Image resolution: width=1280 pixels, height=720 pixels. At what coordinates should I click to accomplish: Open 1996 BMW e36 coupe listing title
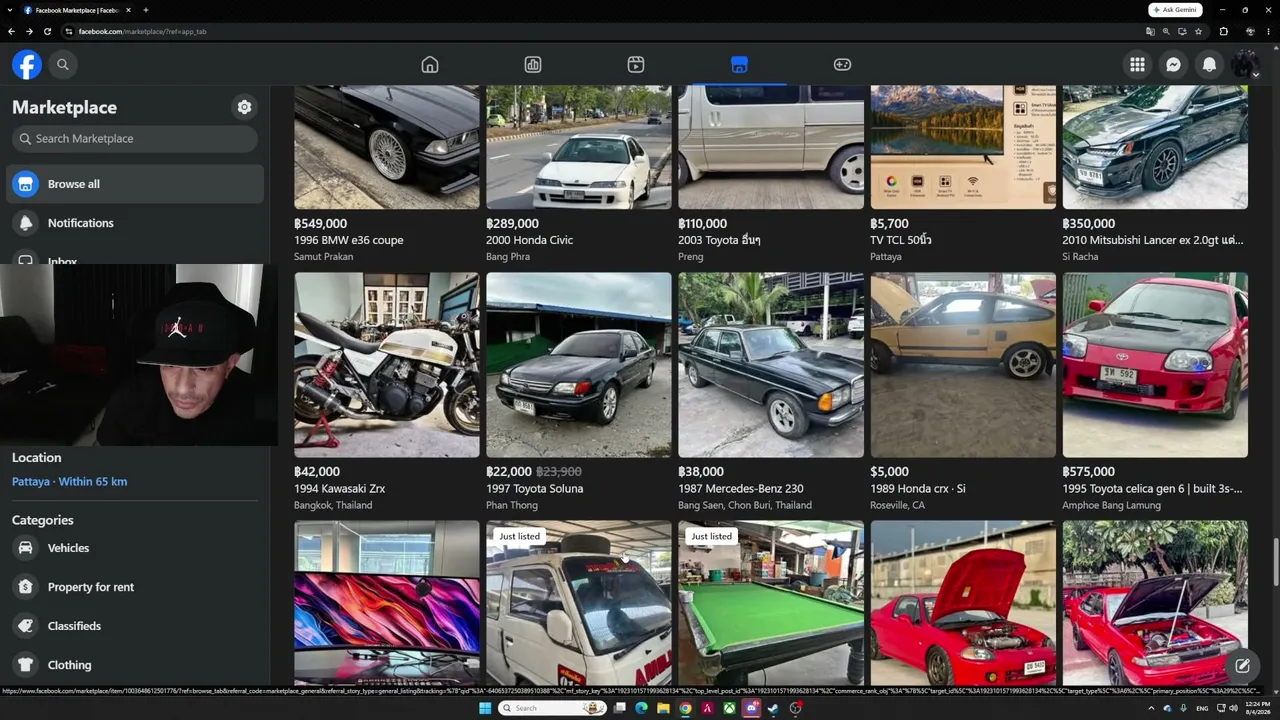(x=349, y=240)
